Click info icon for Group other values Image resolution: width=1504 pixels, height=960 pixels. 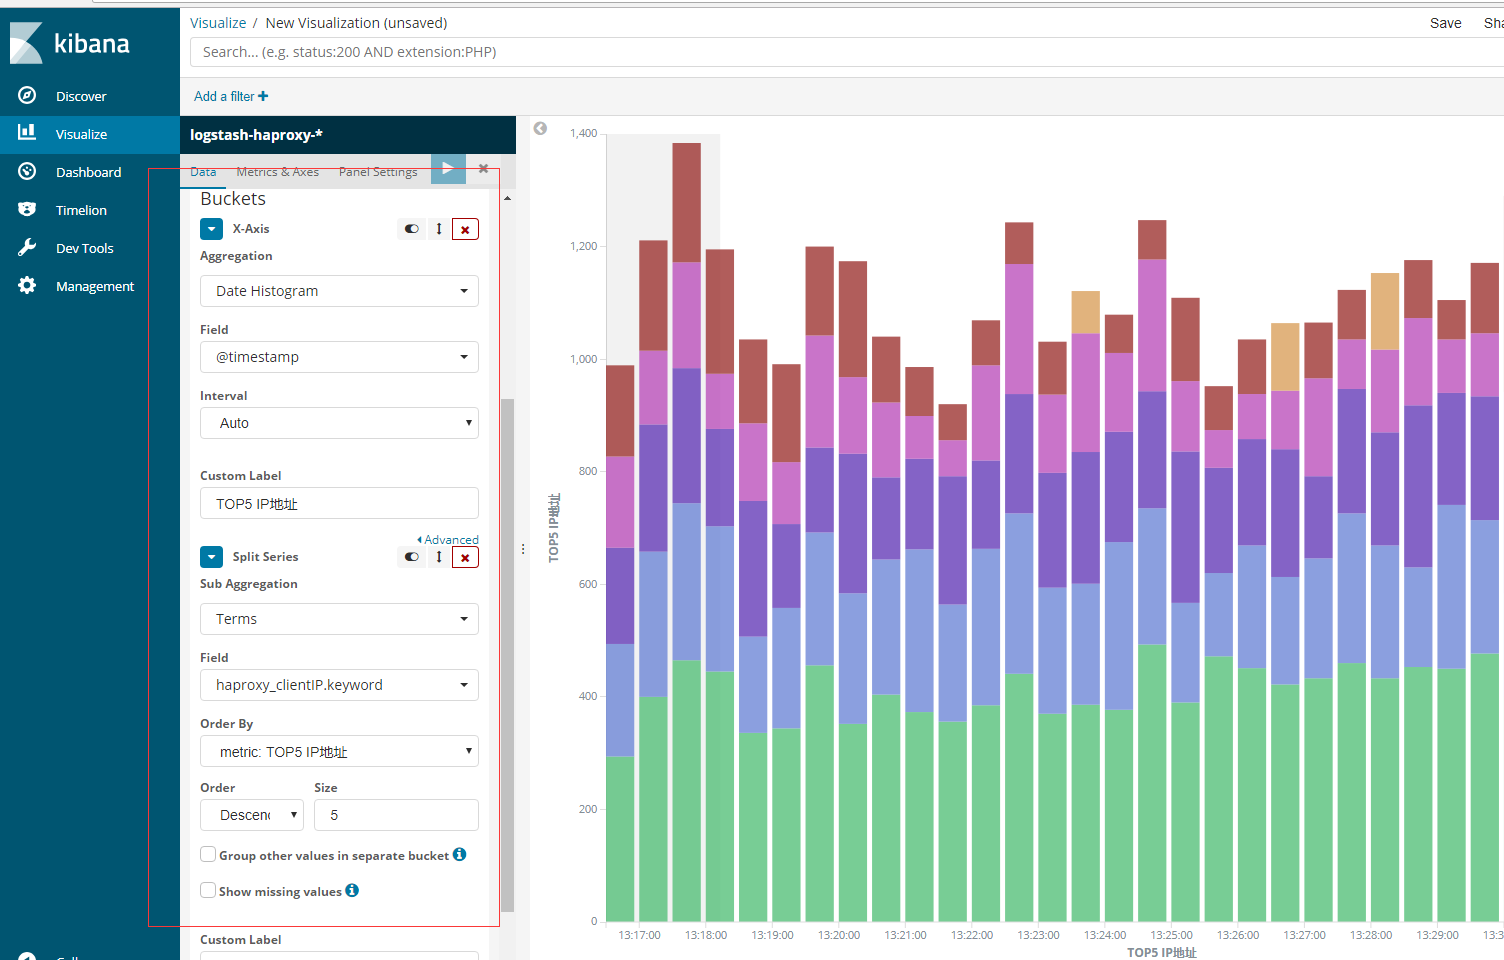click(x=459, y=854)
